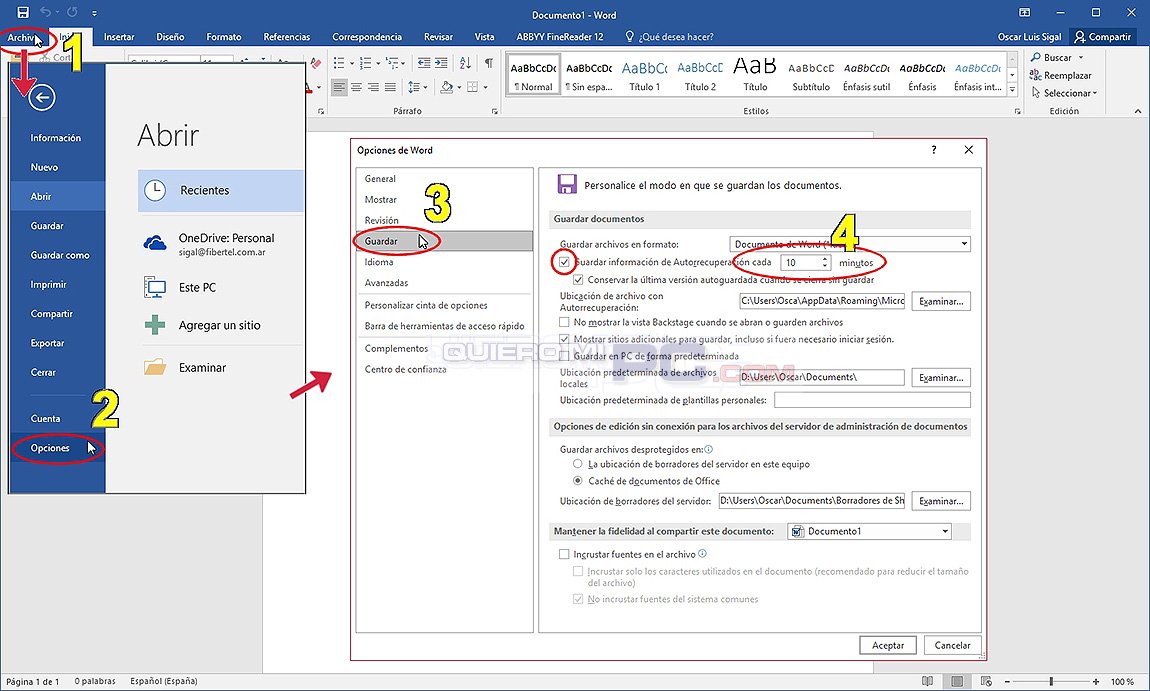Click the Save icon in title bar
The image size is (1150, 691).
pos(23,12)
